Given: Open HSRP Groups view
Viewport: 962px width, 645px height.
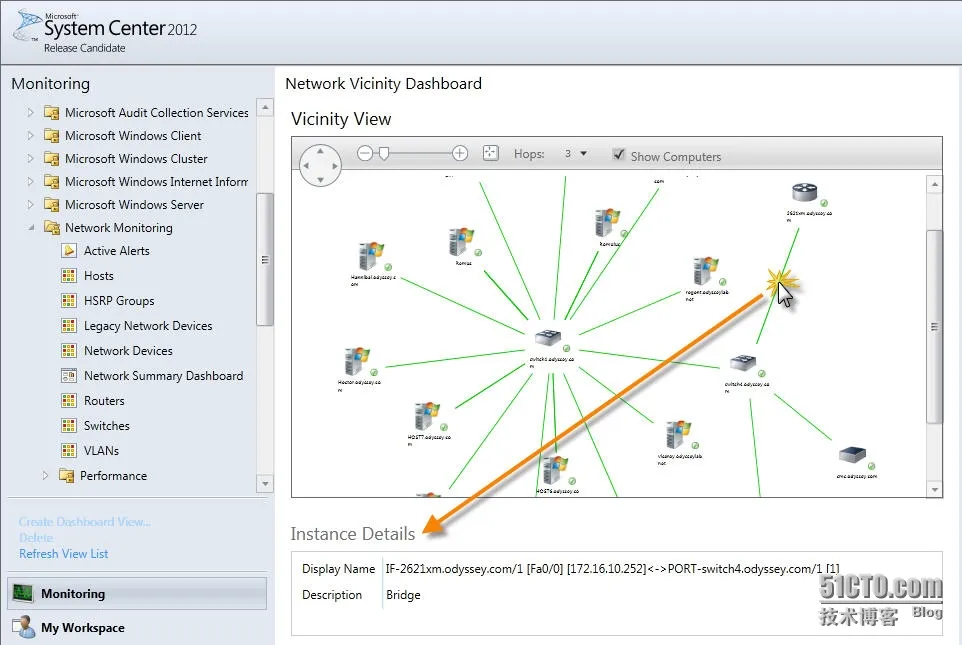Looking at the screenshot, I should (119, 301).
